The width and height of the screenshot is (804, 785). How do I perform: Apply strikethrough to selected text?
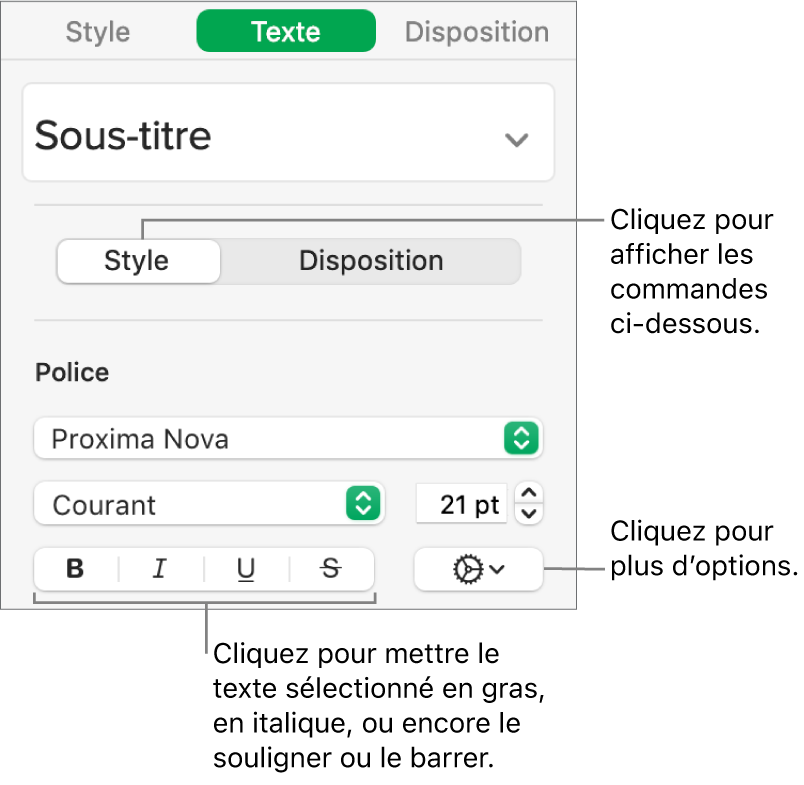pyautogui.click(x=331, y=569)
